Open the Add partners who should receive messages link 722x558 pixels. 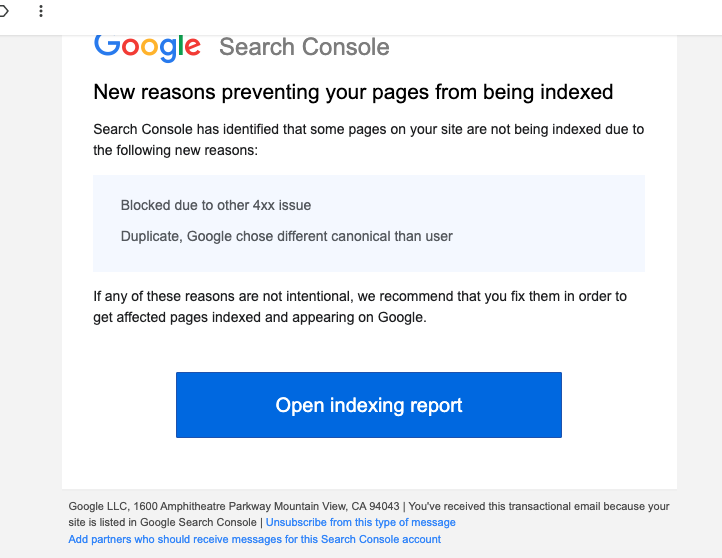click(x=254, y=539)
